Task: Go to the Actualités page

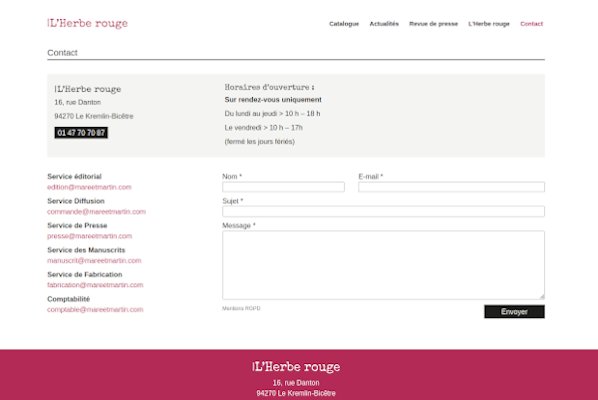Action: (x=384, y=24)
